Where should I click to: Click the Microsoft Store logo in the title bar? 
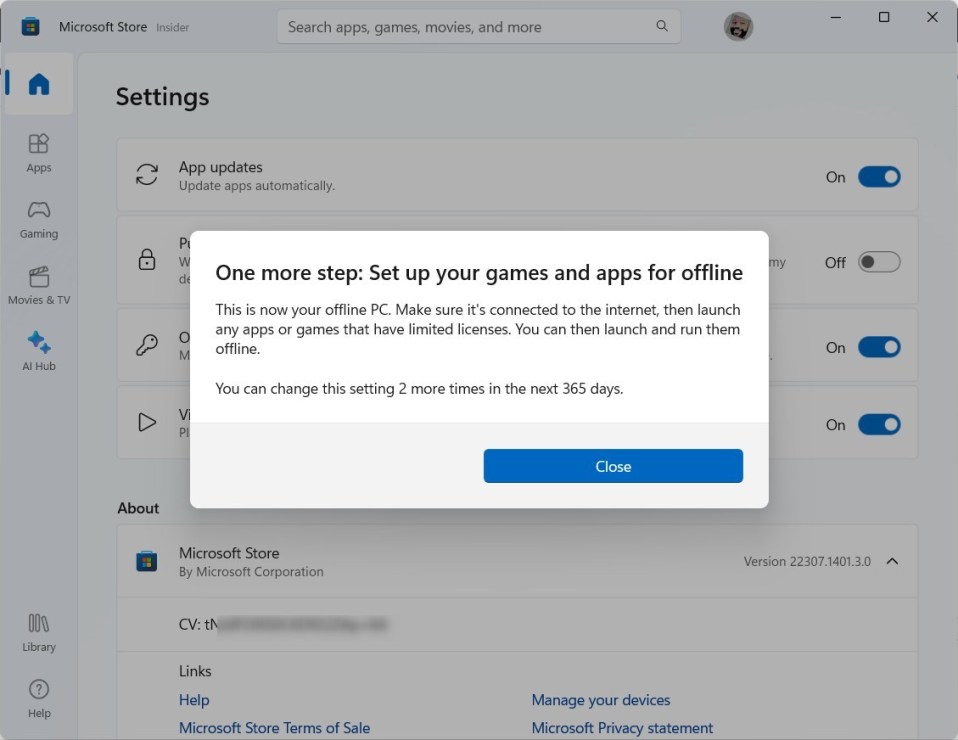(x=30, y=27)
